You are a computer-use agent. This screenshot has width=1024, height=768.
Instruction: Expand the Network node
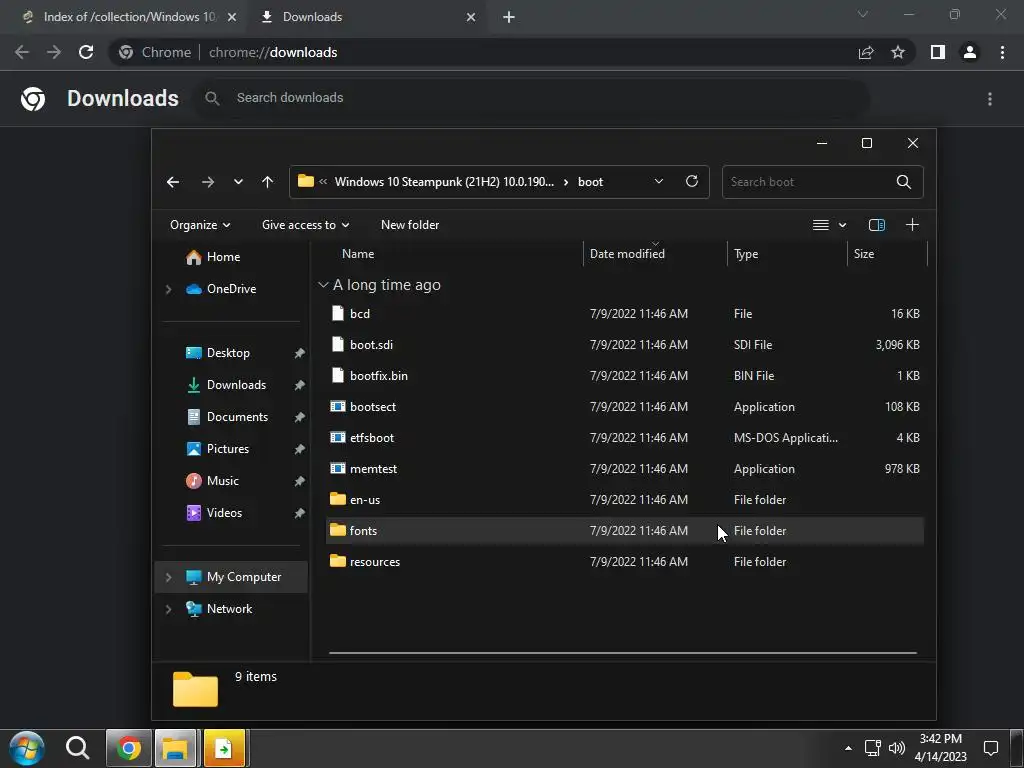tap(168, 609)
